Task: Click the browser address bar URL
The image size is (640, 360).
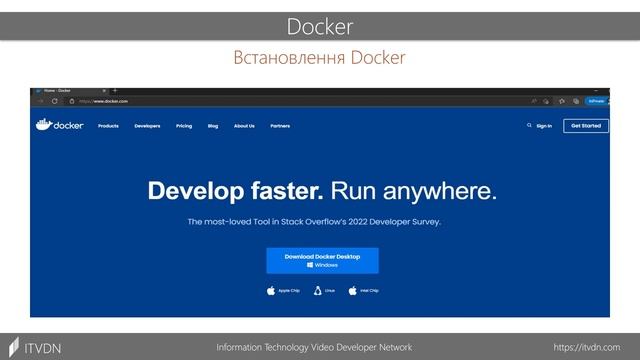Action: pyautogui.click(x=104, y=101)
